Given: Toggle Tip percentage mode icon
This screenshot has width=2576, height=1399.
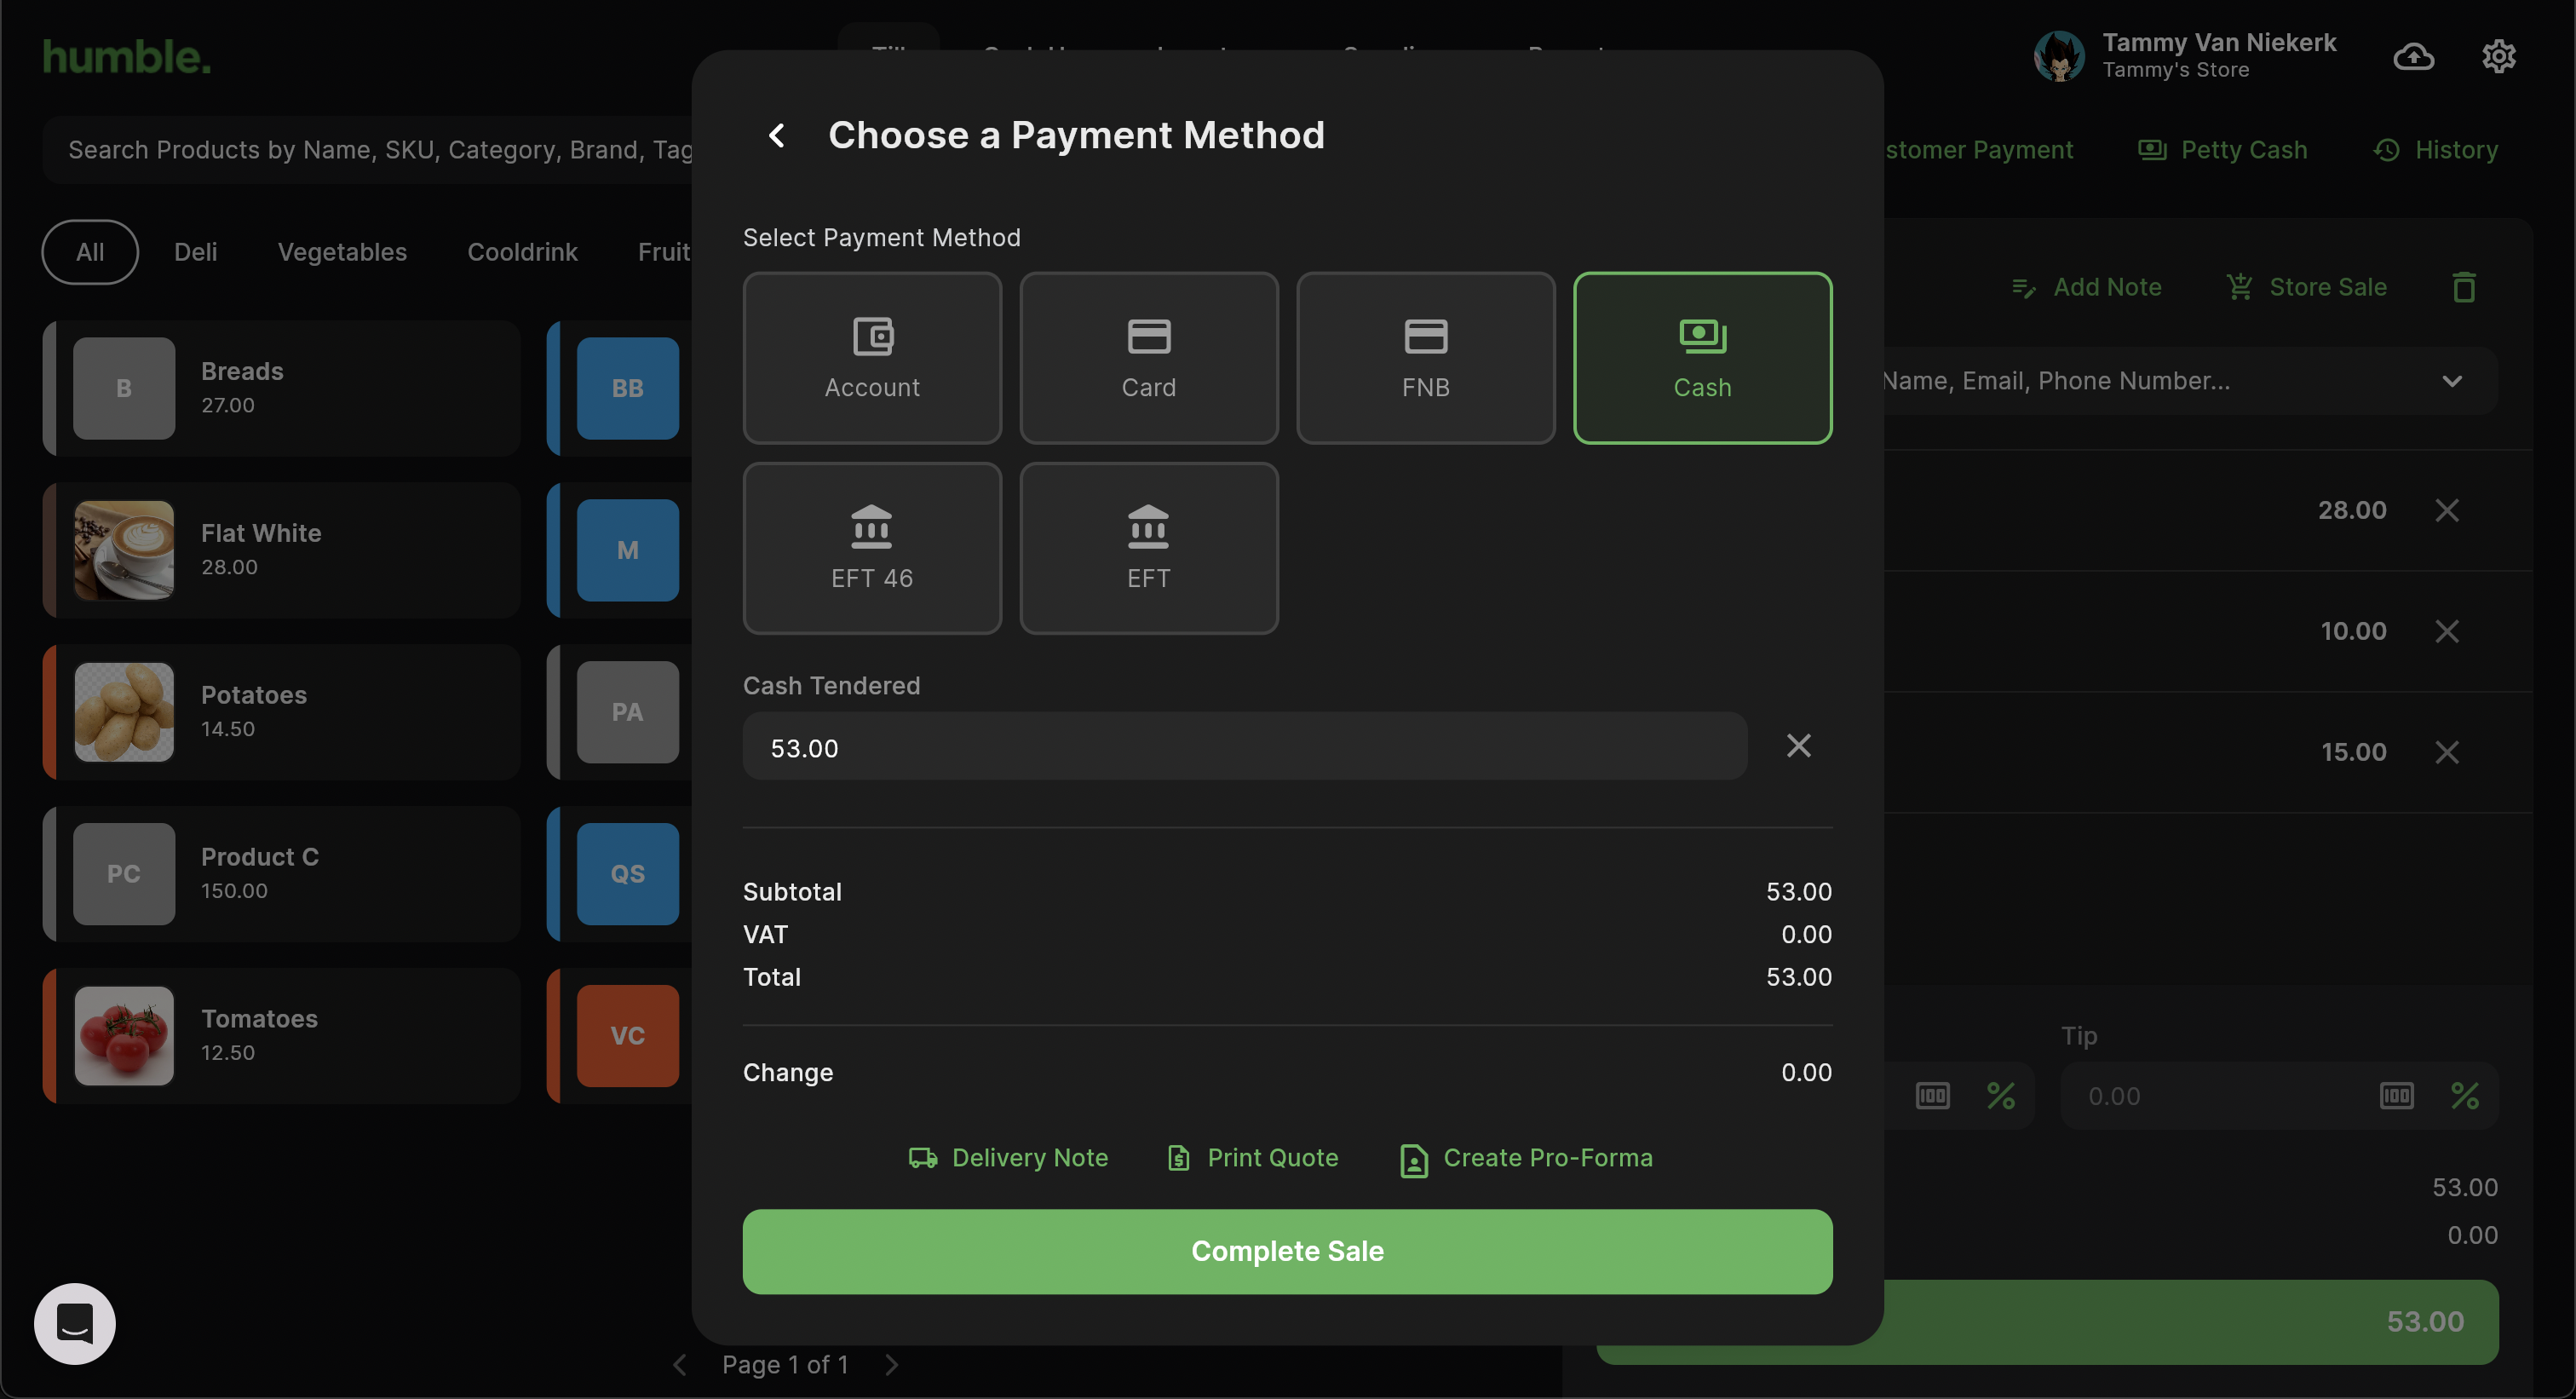Looking at the screenshot, I should (2464, 1097).
